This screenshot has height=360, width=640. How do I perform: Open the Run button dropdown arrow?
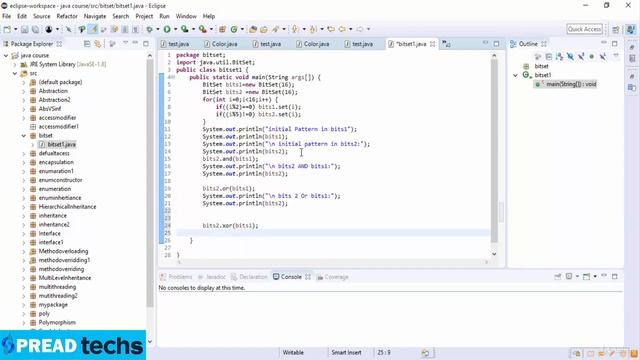click(176, 29)
